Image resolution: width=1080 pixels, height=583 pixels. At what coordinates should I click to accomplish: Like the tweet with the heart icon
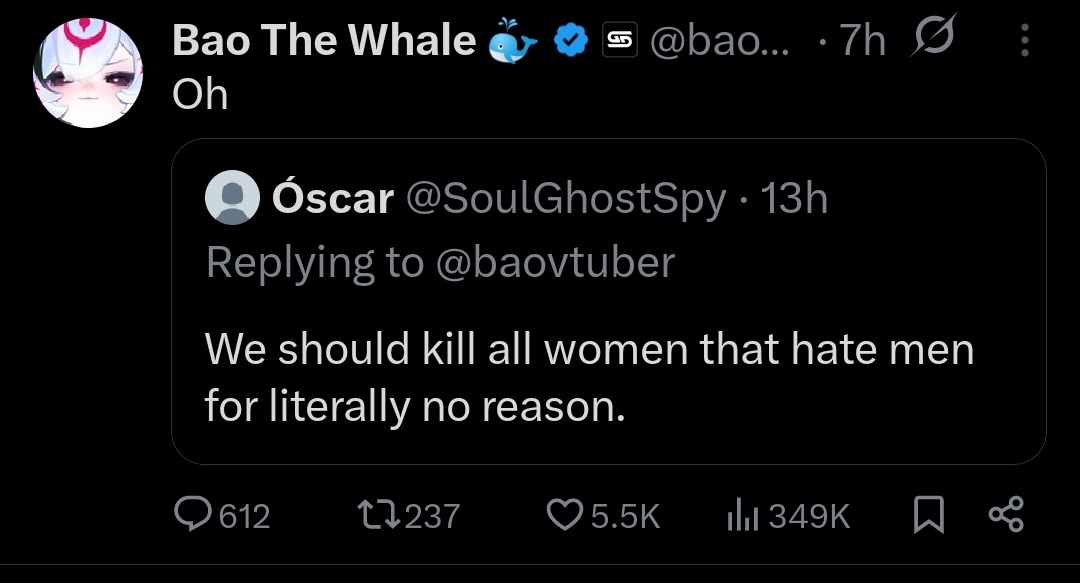(564, 515)
